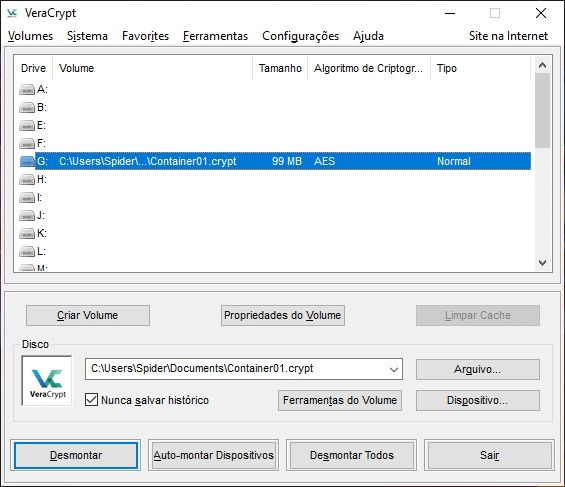Toggle Nunca salvar histórico checkbox

click(x=91, y=400)
